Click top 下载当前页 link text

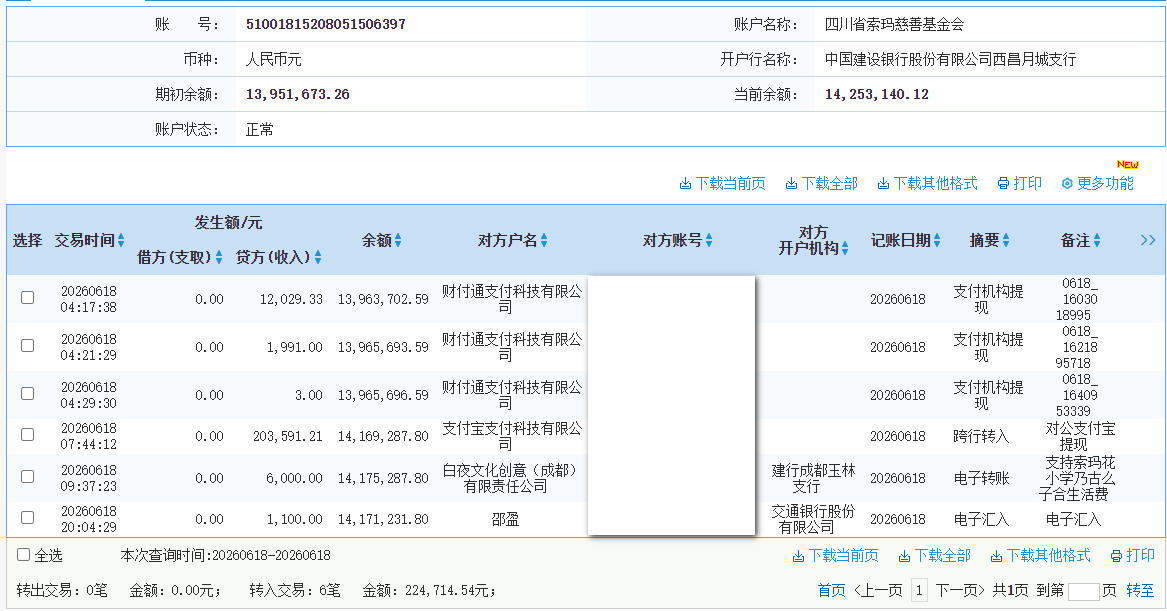click(x=730, y=184)
